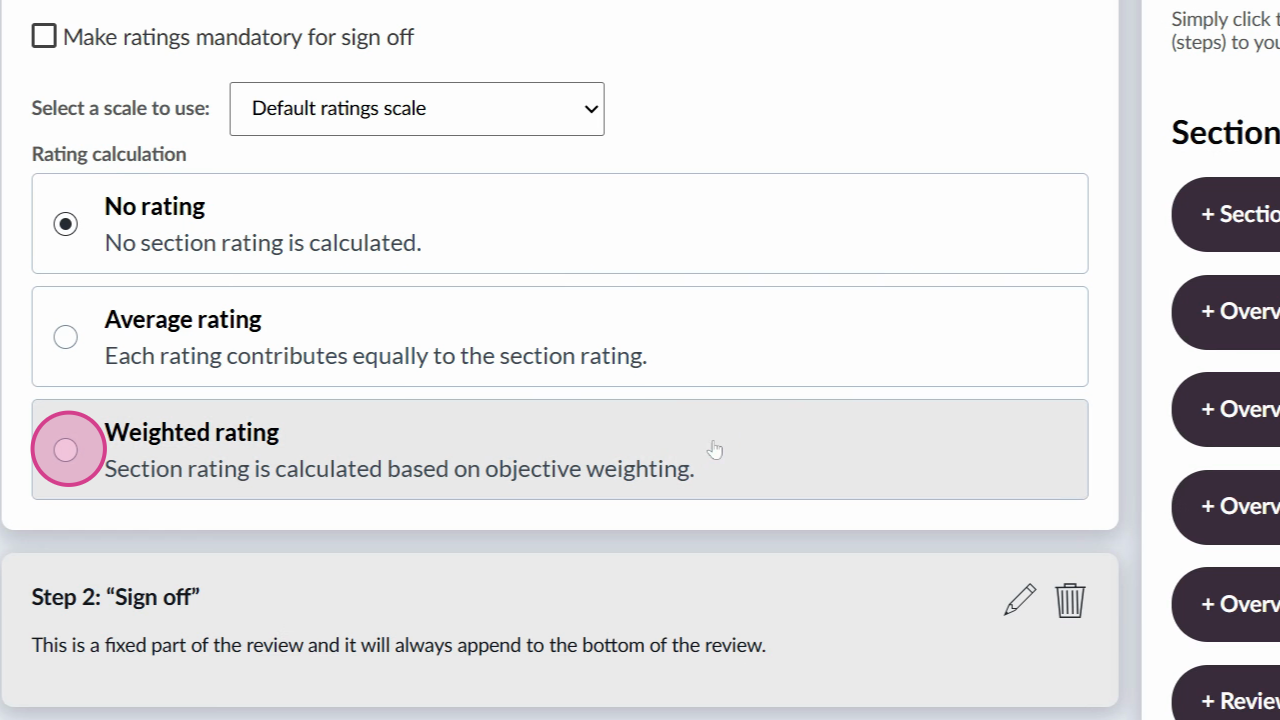The height and width of the screenshot is (720, 1280).
Task: Click 'Each rating contributes equally' description text
Action: tap(375, 356)
